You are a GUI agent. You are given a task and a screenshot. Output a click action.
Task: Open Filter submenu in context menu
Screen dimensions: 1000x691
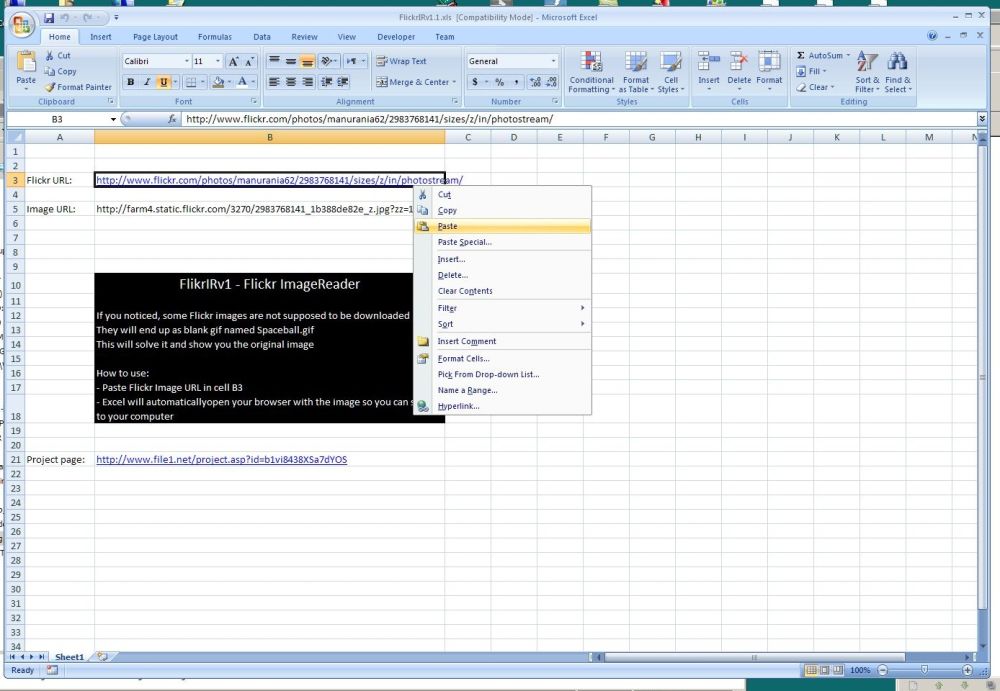click(503, 308)
